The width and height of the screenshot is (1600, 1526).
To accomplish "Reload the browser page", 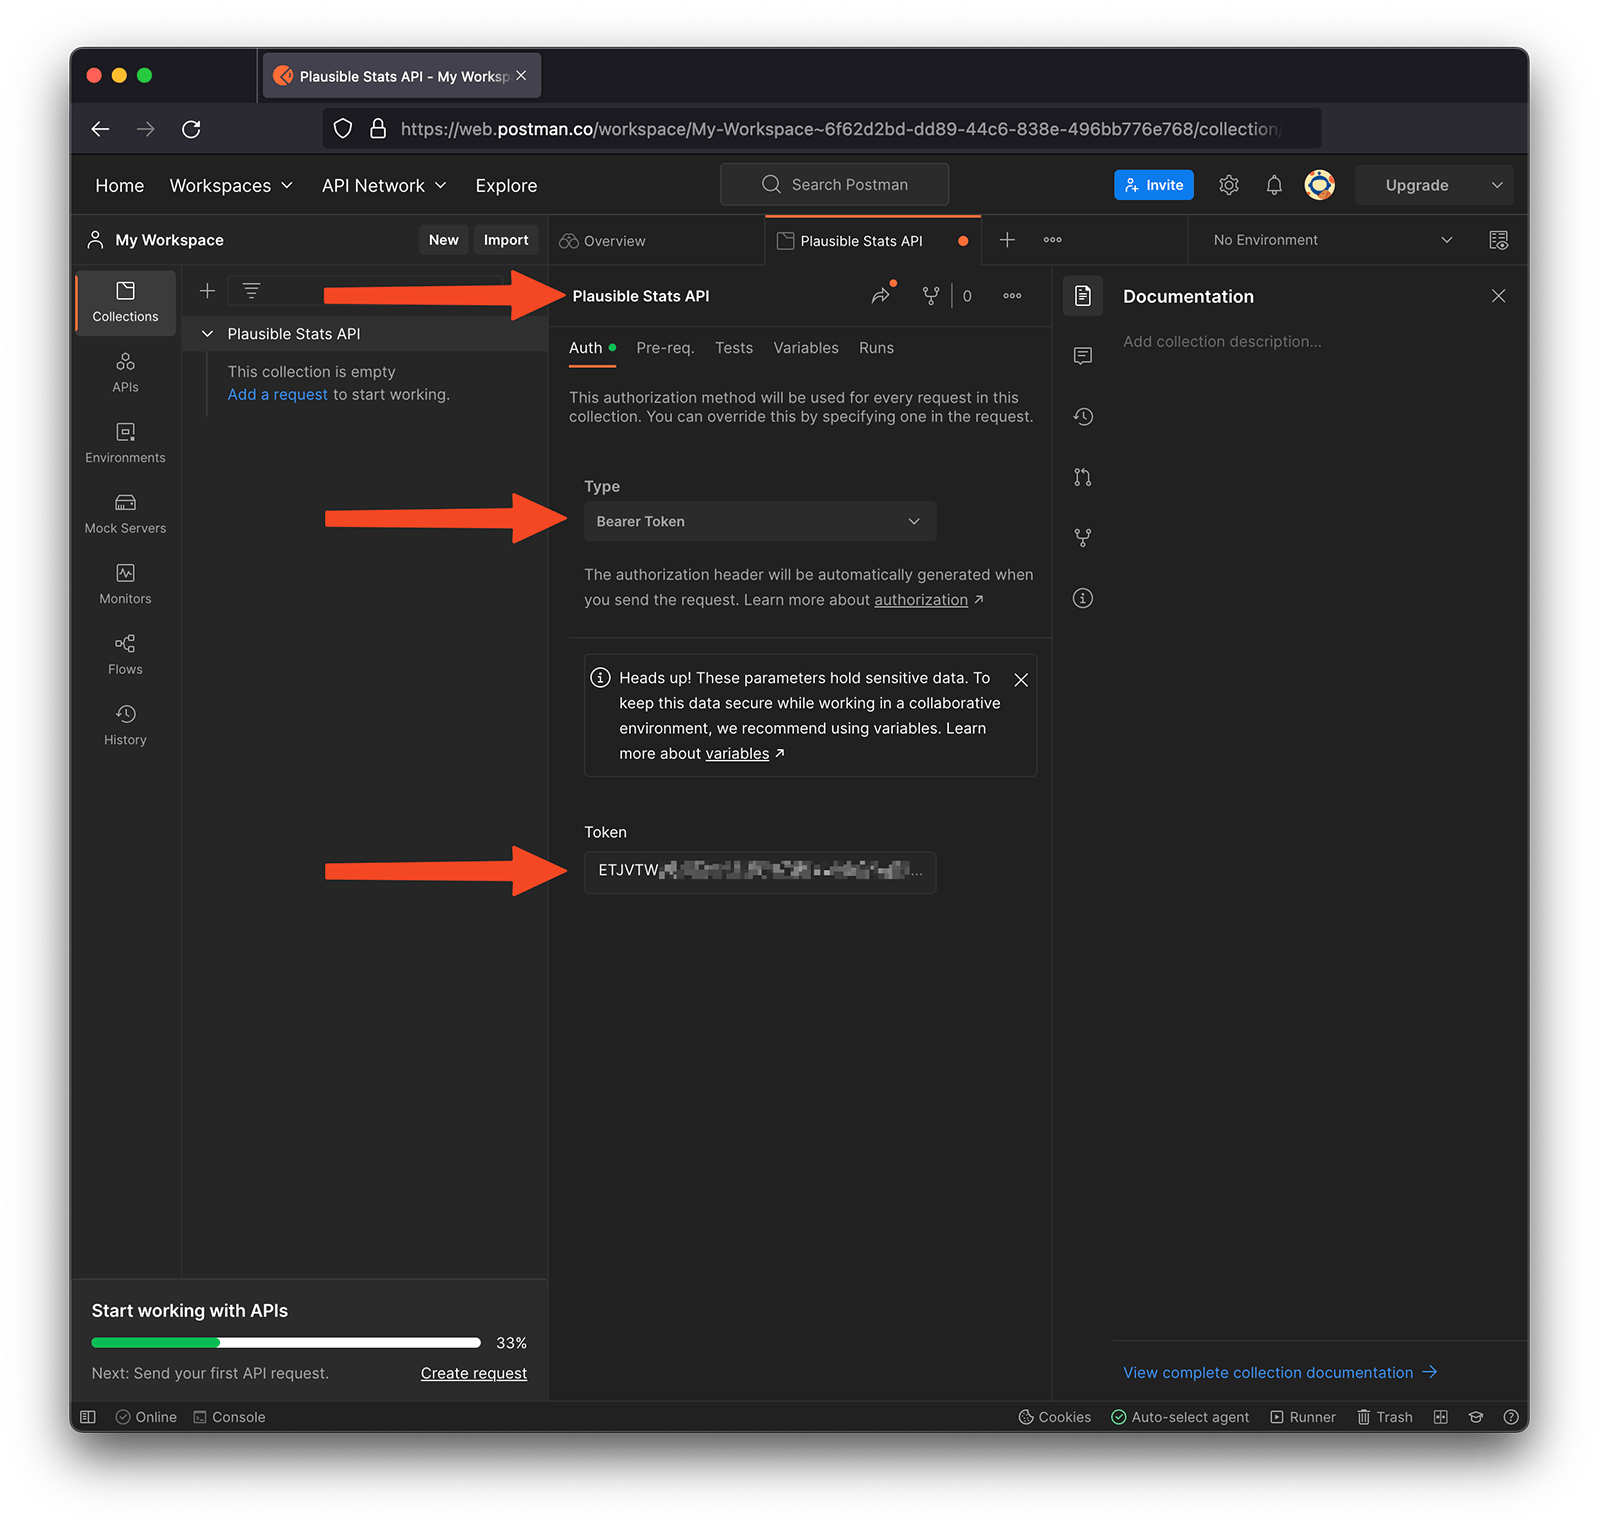I will pos(192,129).
